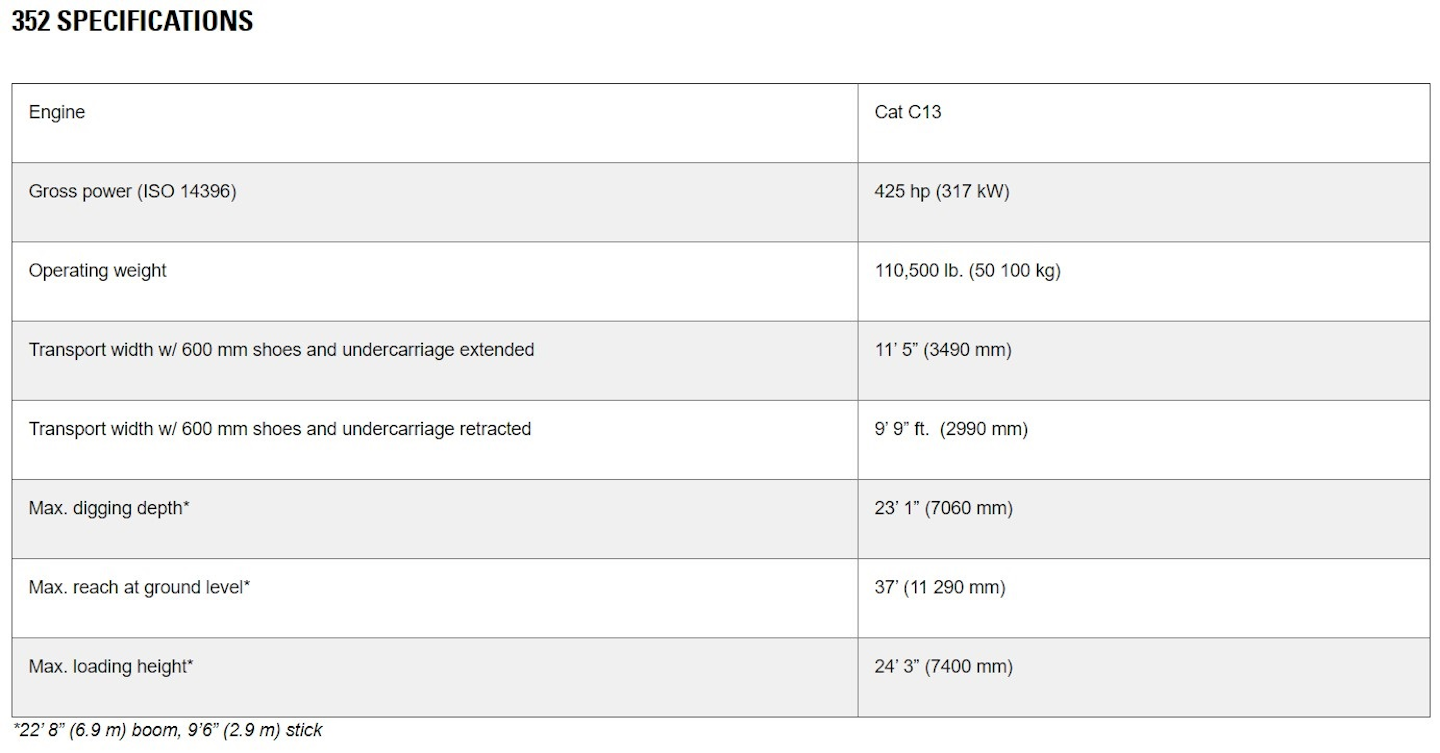Click the 9' 9" ft. (2990 mm) value

(950, 428)
